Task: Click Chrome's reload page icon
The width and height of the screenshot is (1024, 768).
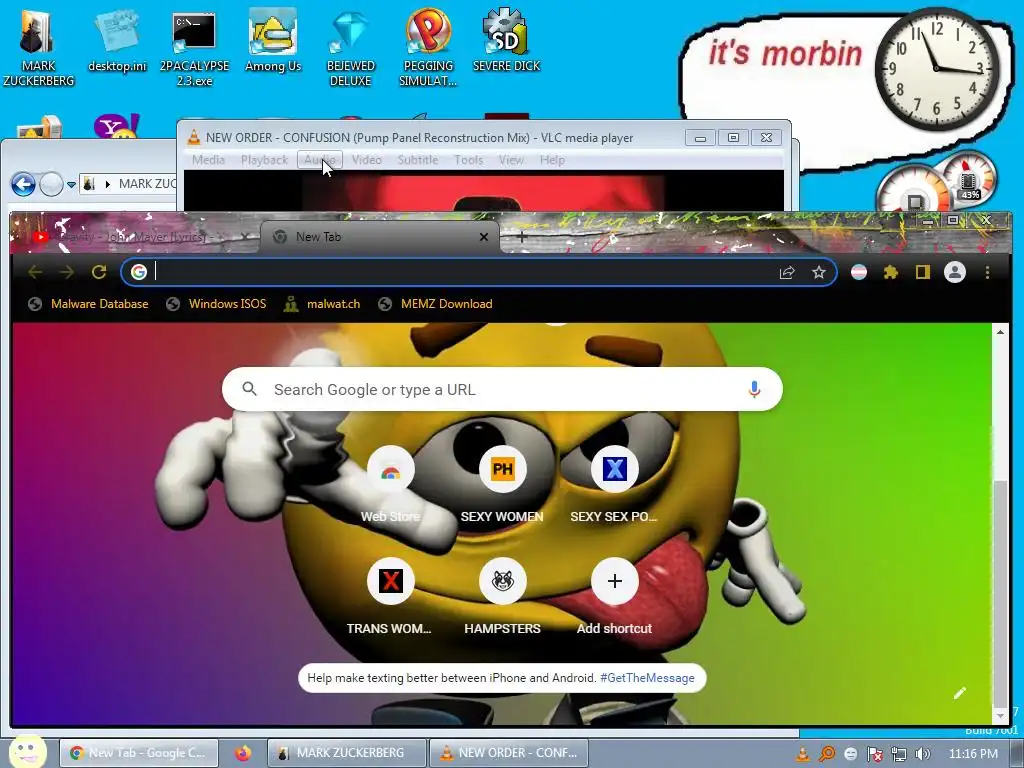Action: coord(99,272)
